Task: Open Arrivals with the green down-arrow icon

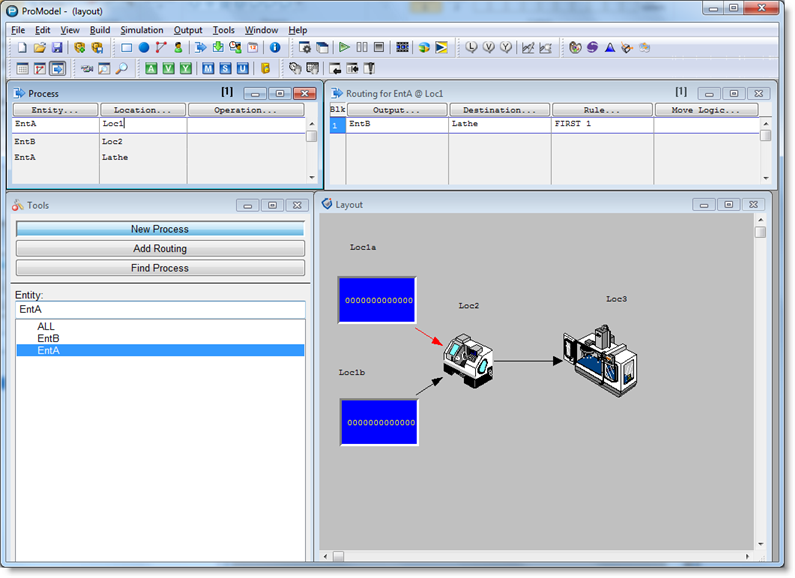Action: point(218,48)
